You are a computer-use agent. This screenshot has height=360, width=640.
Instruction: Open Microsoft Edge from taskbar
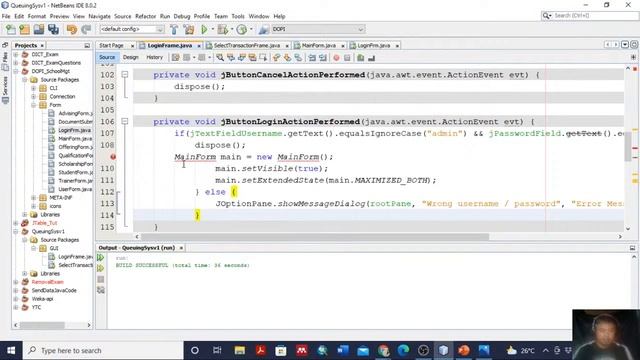tap(404, 351)
